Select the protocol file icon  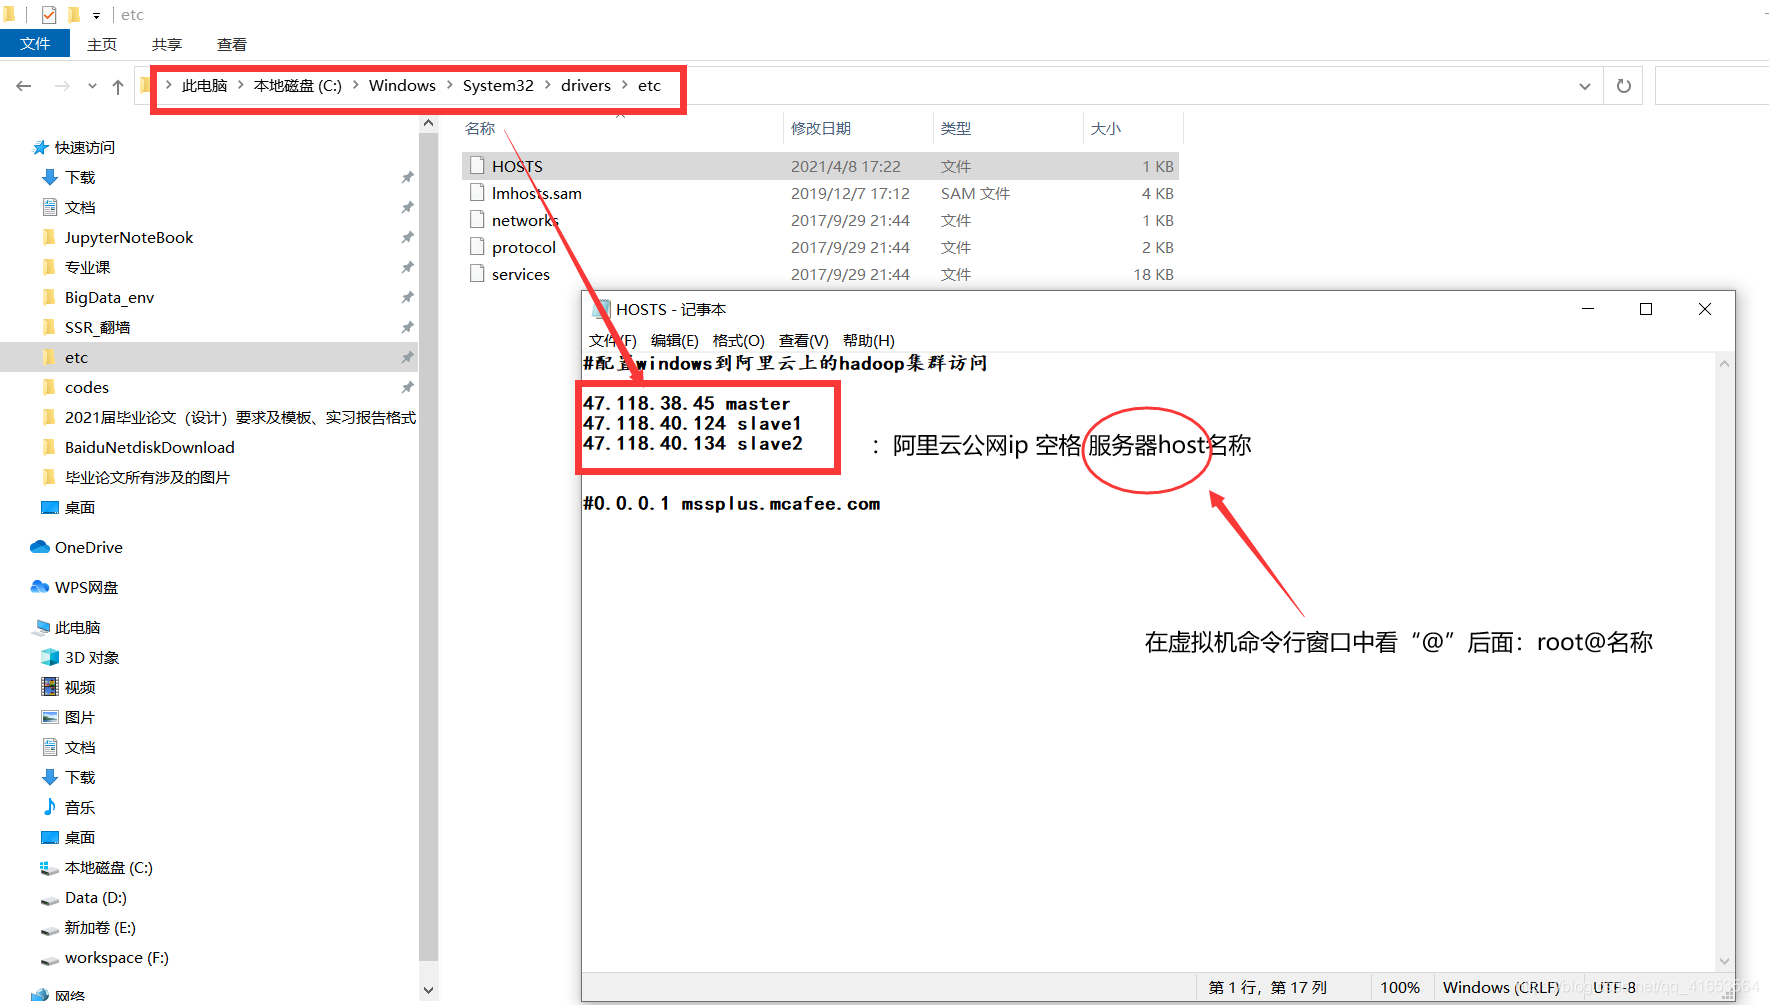[477, 247]
